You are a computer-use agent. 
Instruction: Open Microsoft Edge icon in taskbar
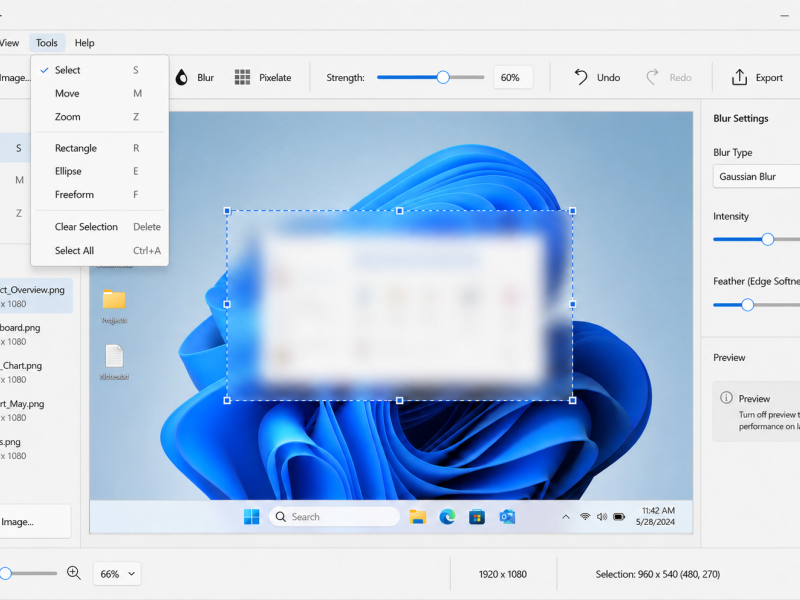coord(447,517)
